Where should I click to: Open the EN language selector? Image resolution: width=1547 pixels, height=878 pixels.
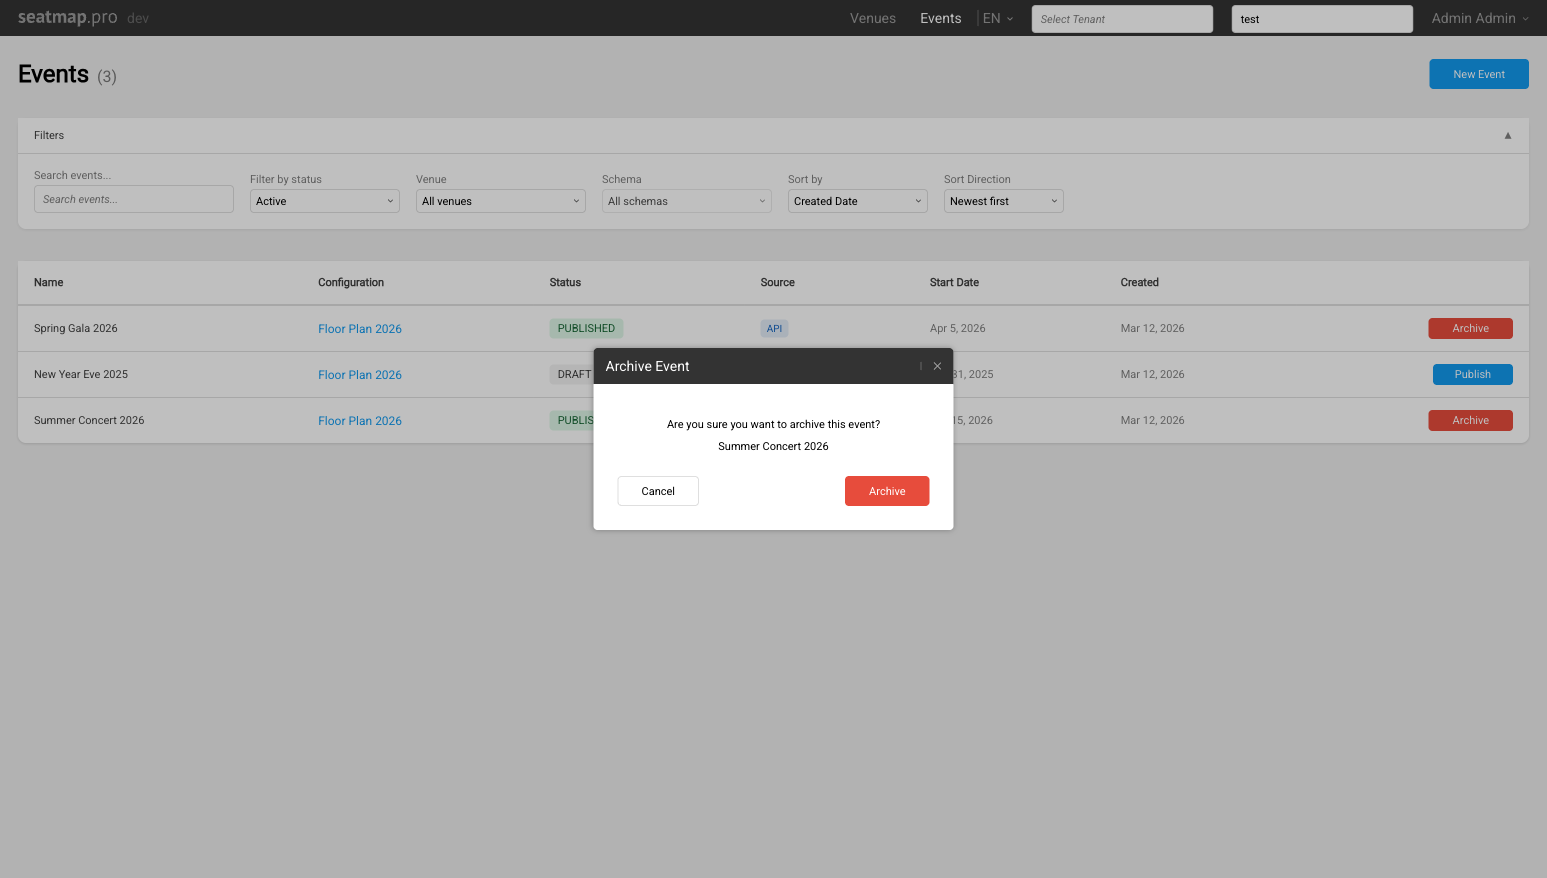coord(997,17)
